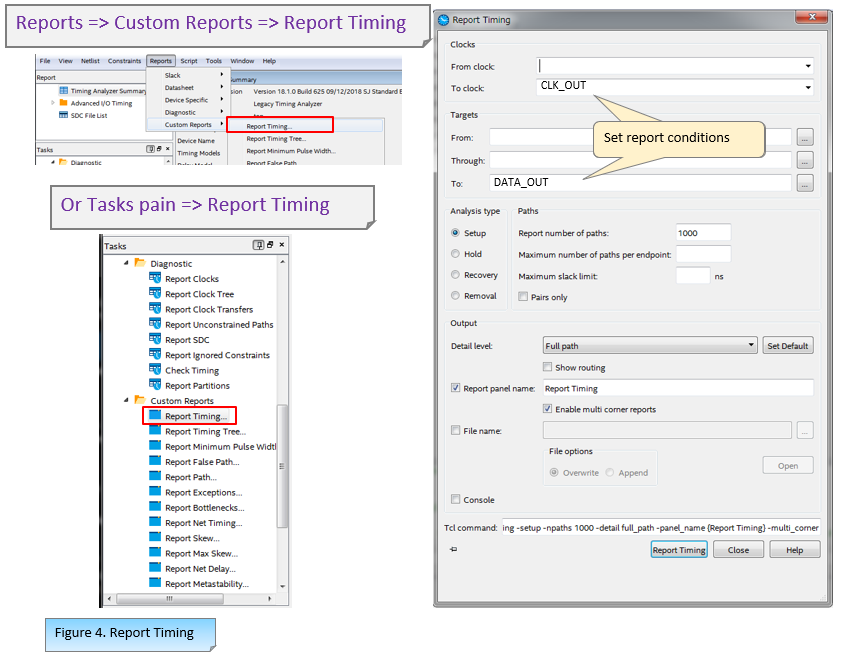Image resolution: width=841 pixels, height=662 pixels.
Task: Click the Report Metastability task icon
Action: [155, 584]
